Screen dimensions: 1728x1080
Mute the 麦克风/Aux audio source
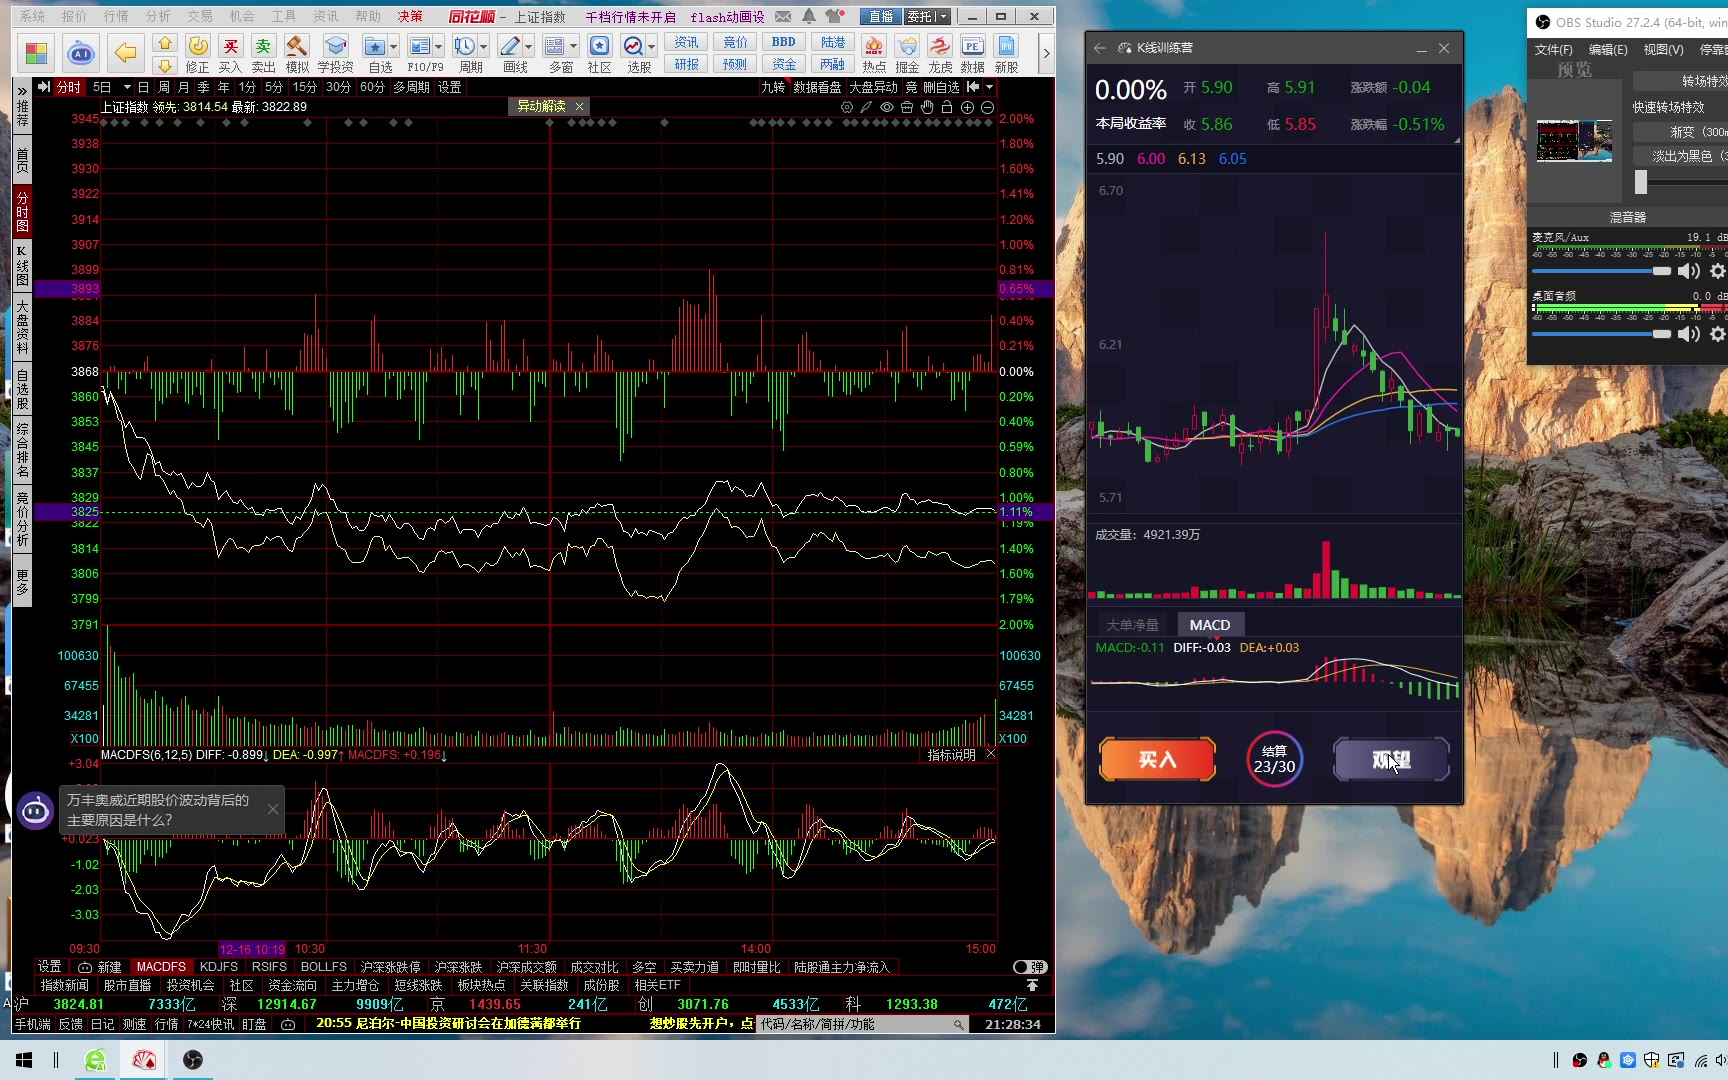point(1689,271)
